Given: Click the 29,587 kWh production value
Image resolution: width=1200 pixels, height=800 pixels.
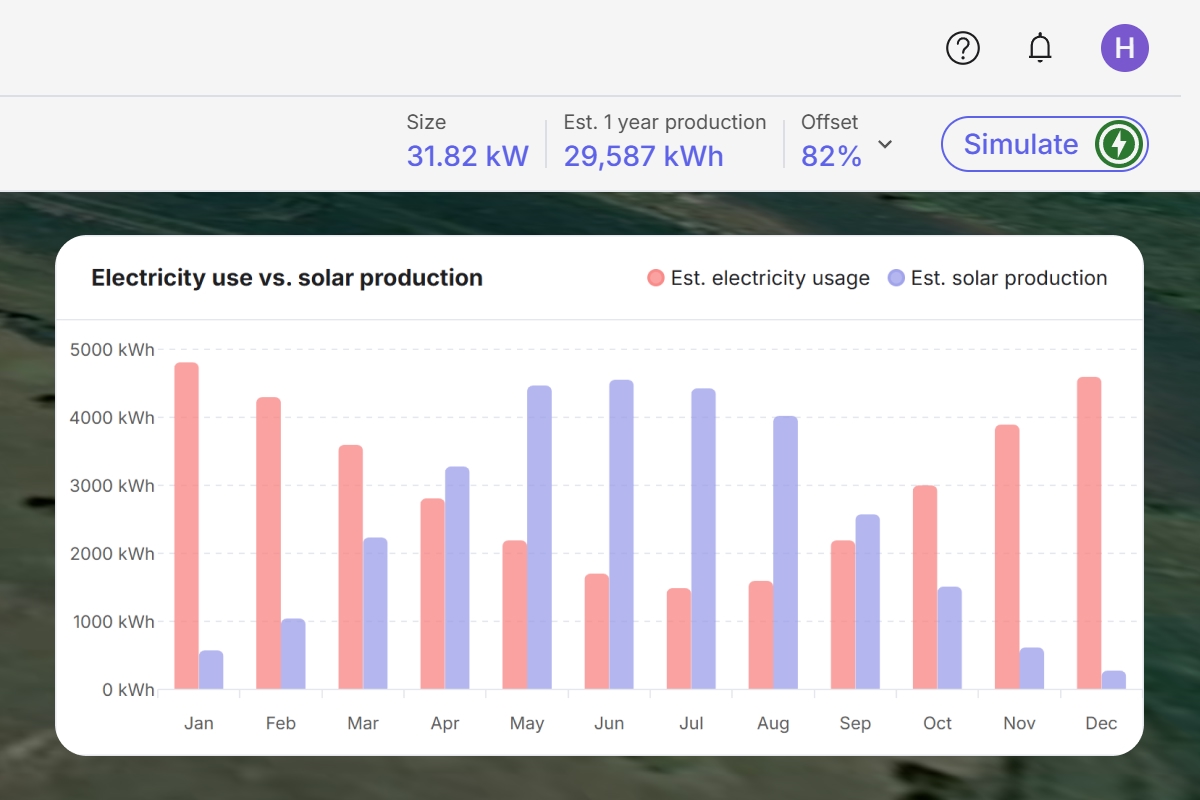Looking at the screenshot, I should (x=643, y=156).
